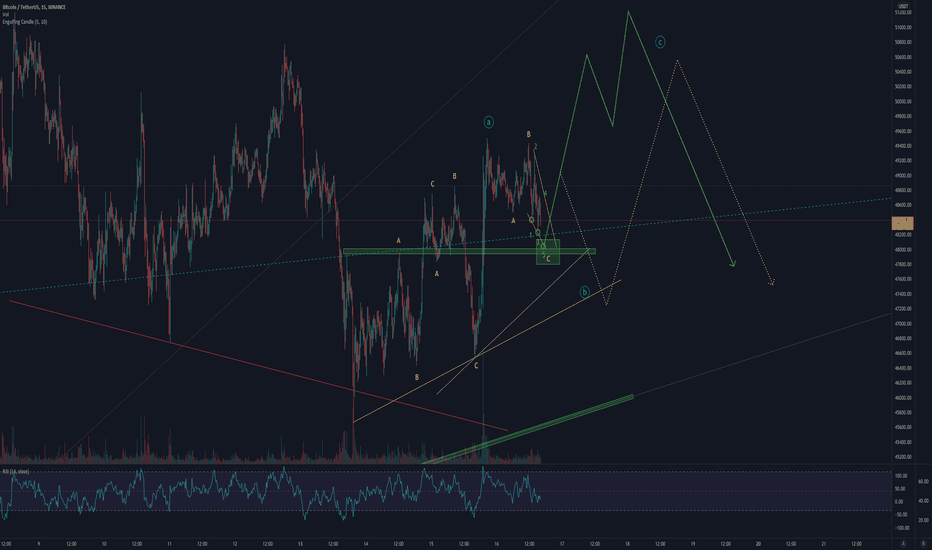Click the 45200.00 price axis label
This screenshot has height=550, width=932.
click(903, 457)
